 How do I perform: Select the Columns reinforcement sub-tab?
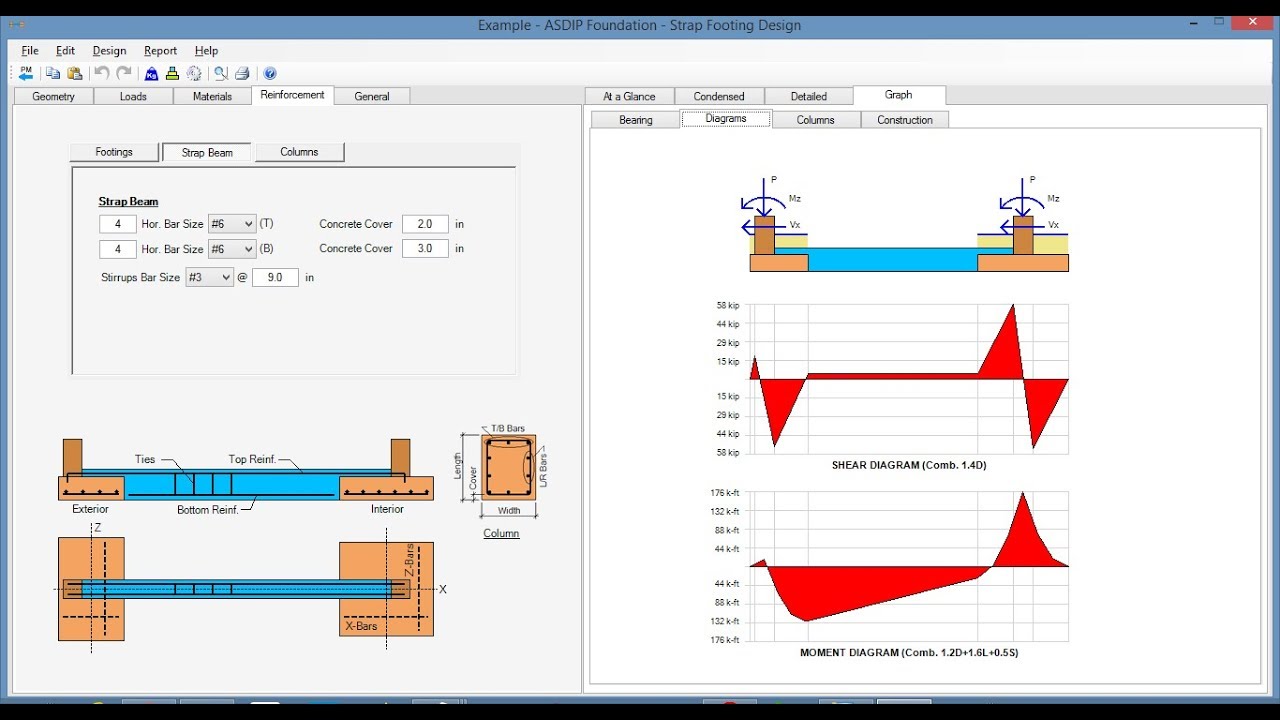pos(299,152)
